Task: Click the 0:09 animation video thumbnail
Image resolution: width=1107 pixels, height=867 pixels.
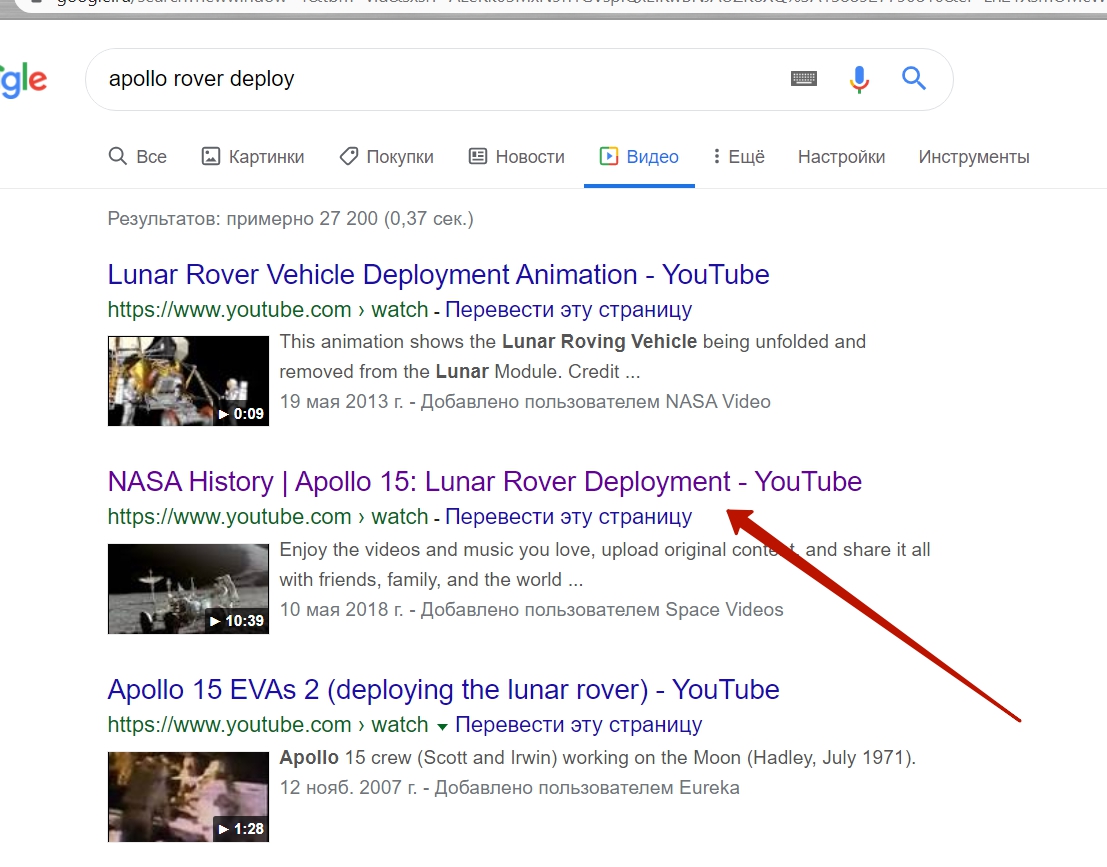Action: [189, 381]
